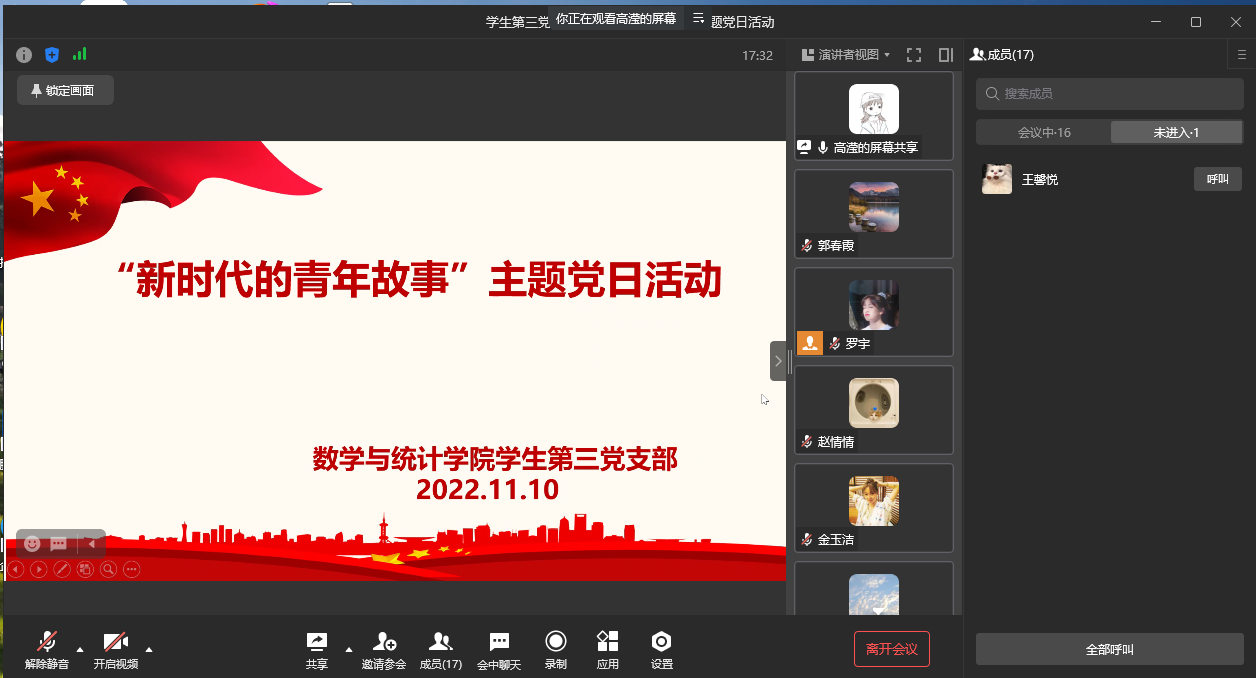This screenshot has height=678, width=1256.
Task: Open the 应用 apps panel
Action: pos(607,642)
